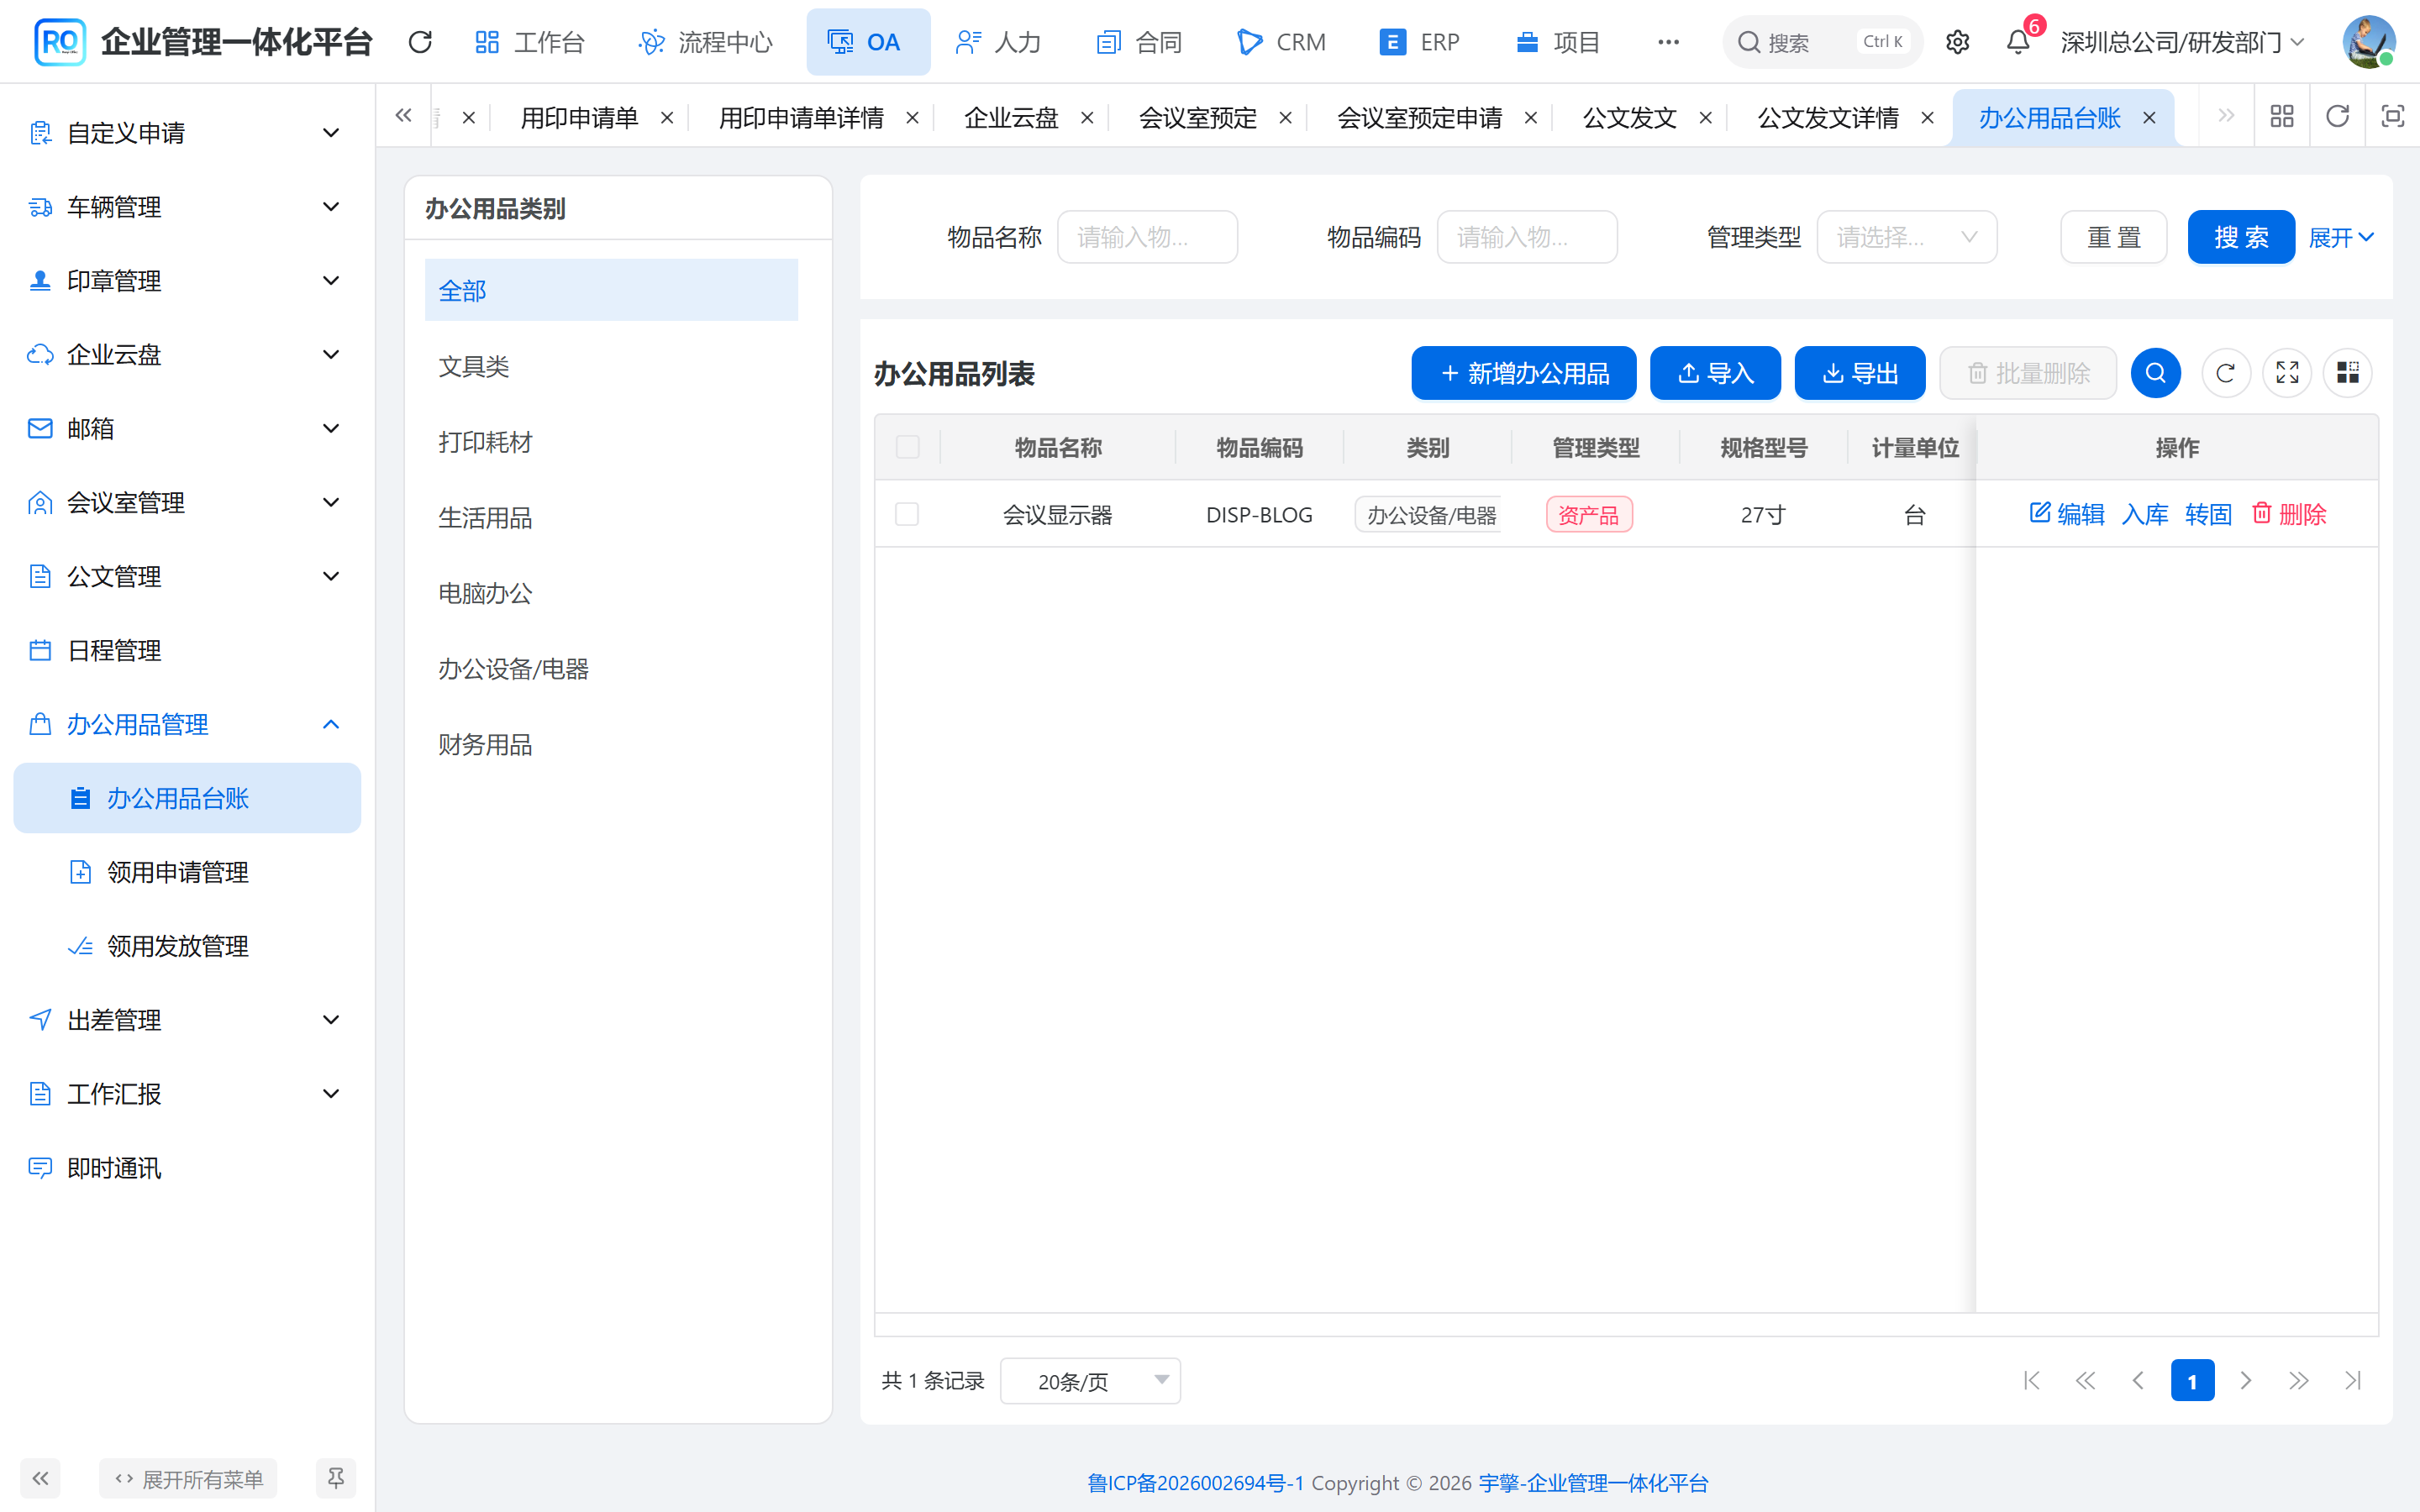Click previous page arrow in pagination

tap(2138, 1381)
